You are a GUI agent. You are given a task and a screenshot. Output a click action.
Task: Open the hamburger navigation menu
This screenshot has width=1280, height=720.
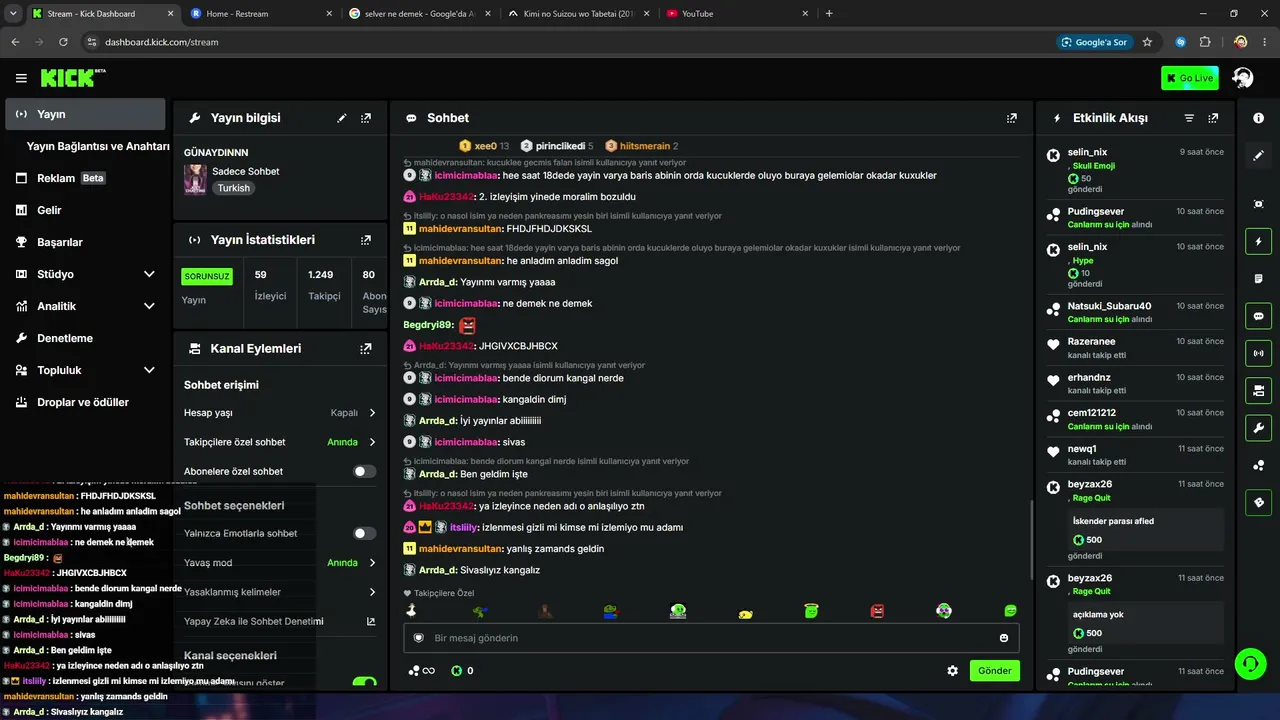click(21, 78)
